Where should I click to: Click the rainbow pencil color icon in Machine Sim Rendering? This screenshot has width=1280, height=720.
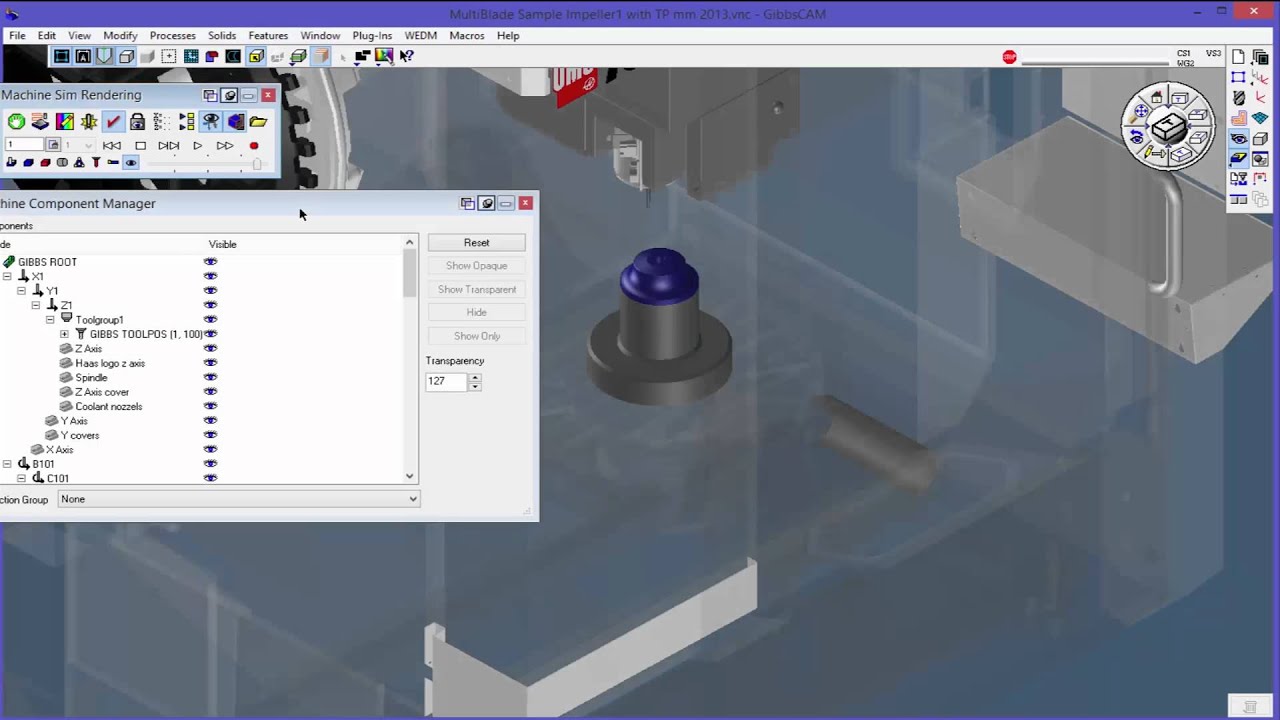coord(65,121)
